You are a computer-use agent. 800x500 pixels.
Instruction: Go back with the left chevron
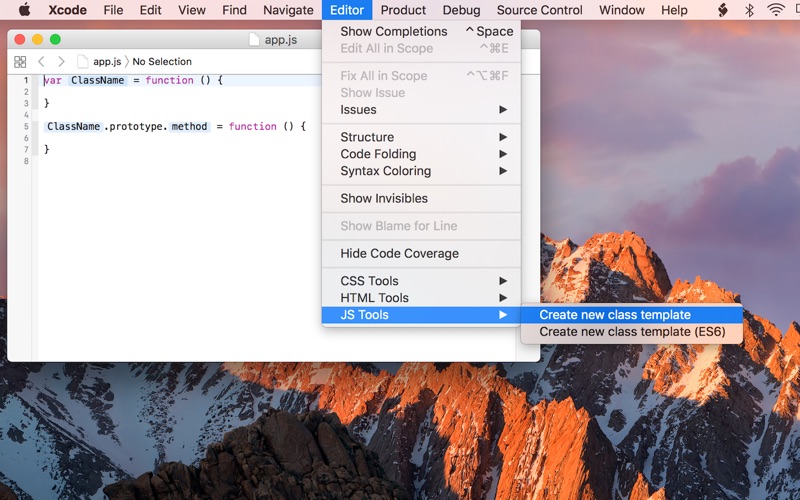coord(41,62)
